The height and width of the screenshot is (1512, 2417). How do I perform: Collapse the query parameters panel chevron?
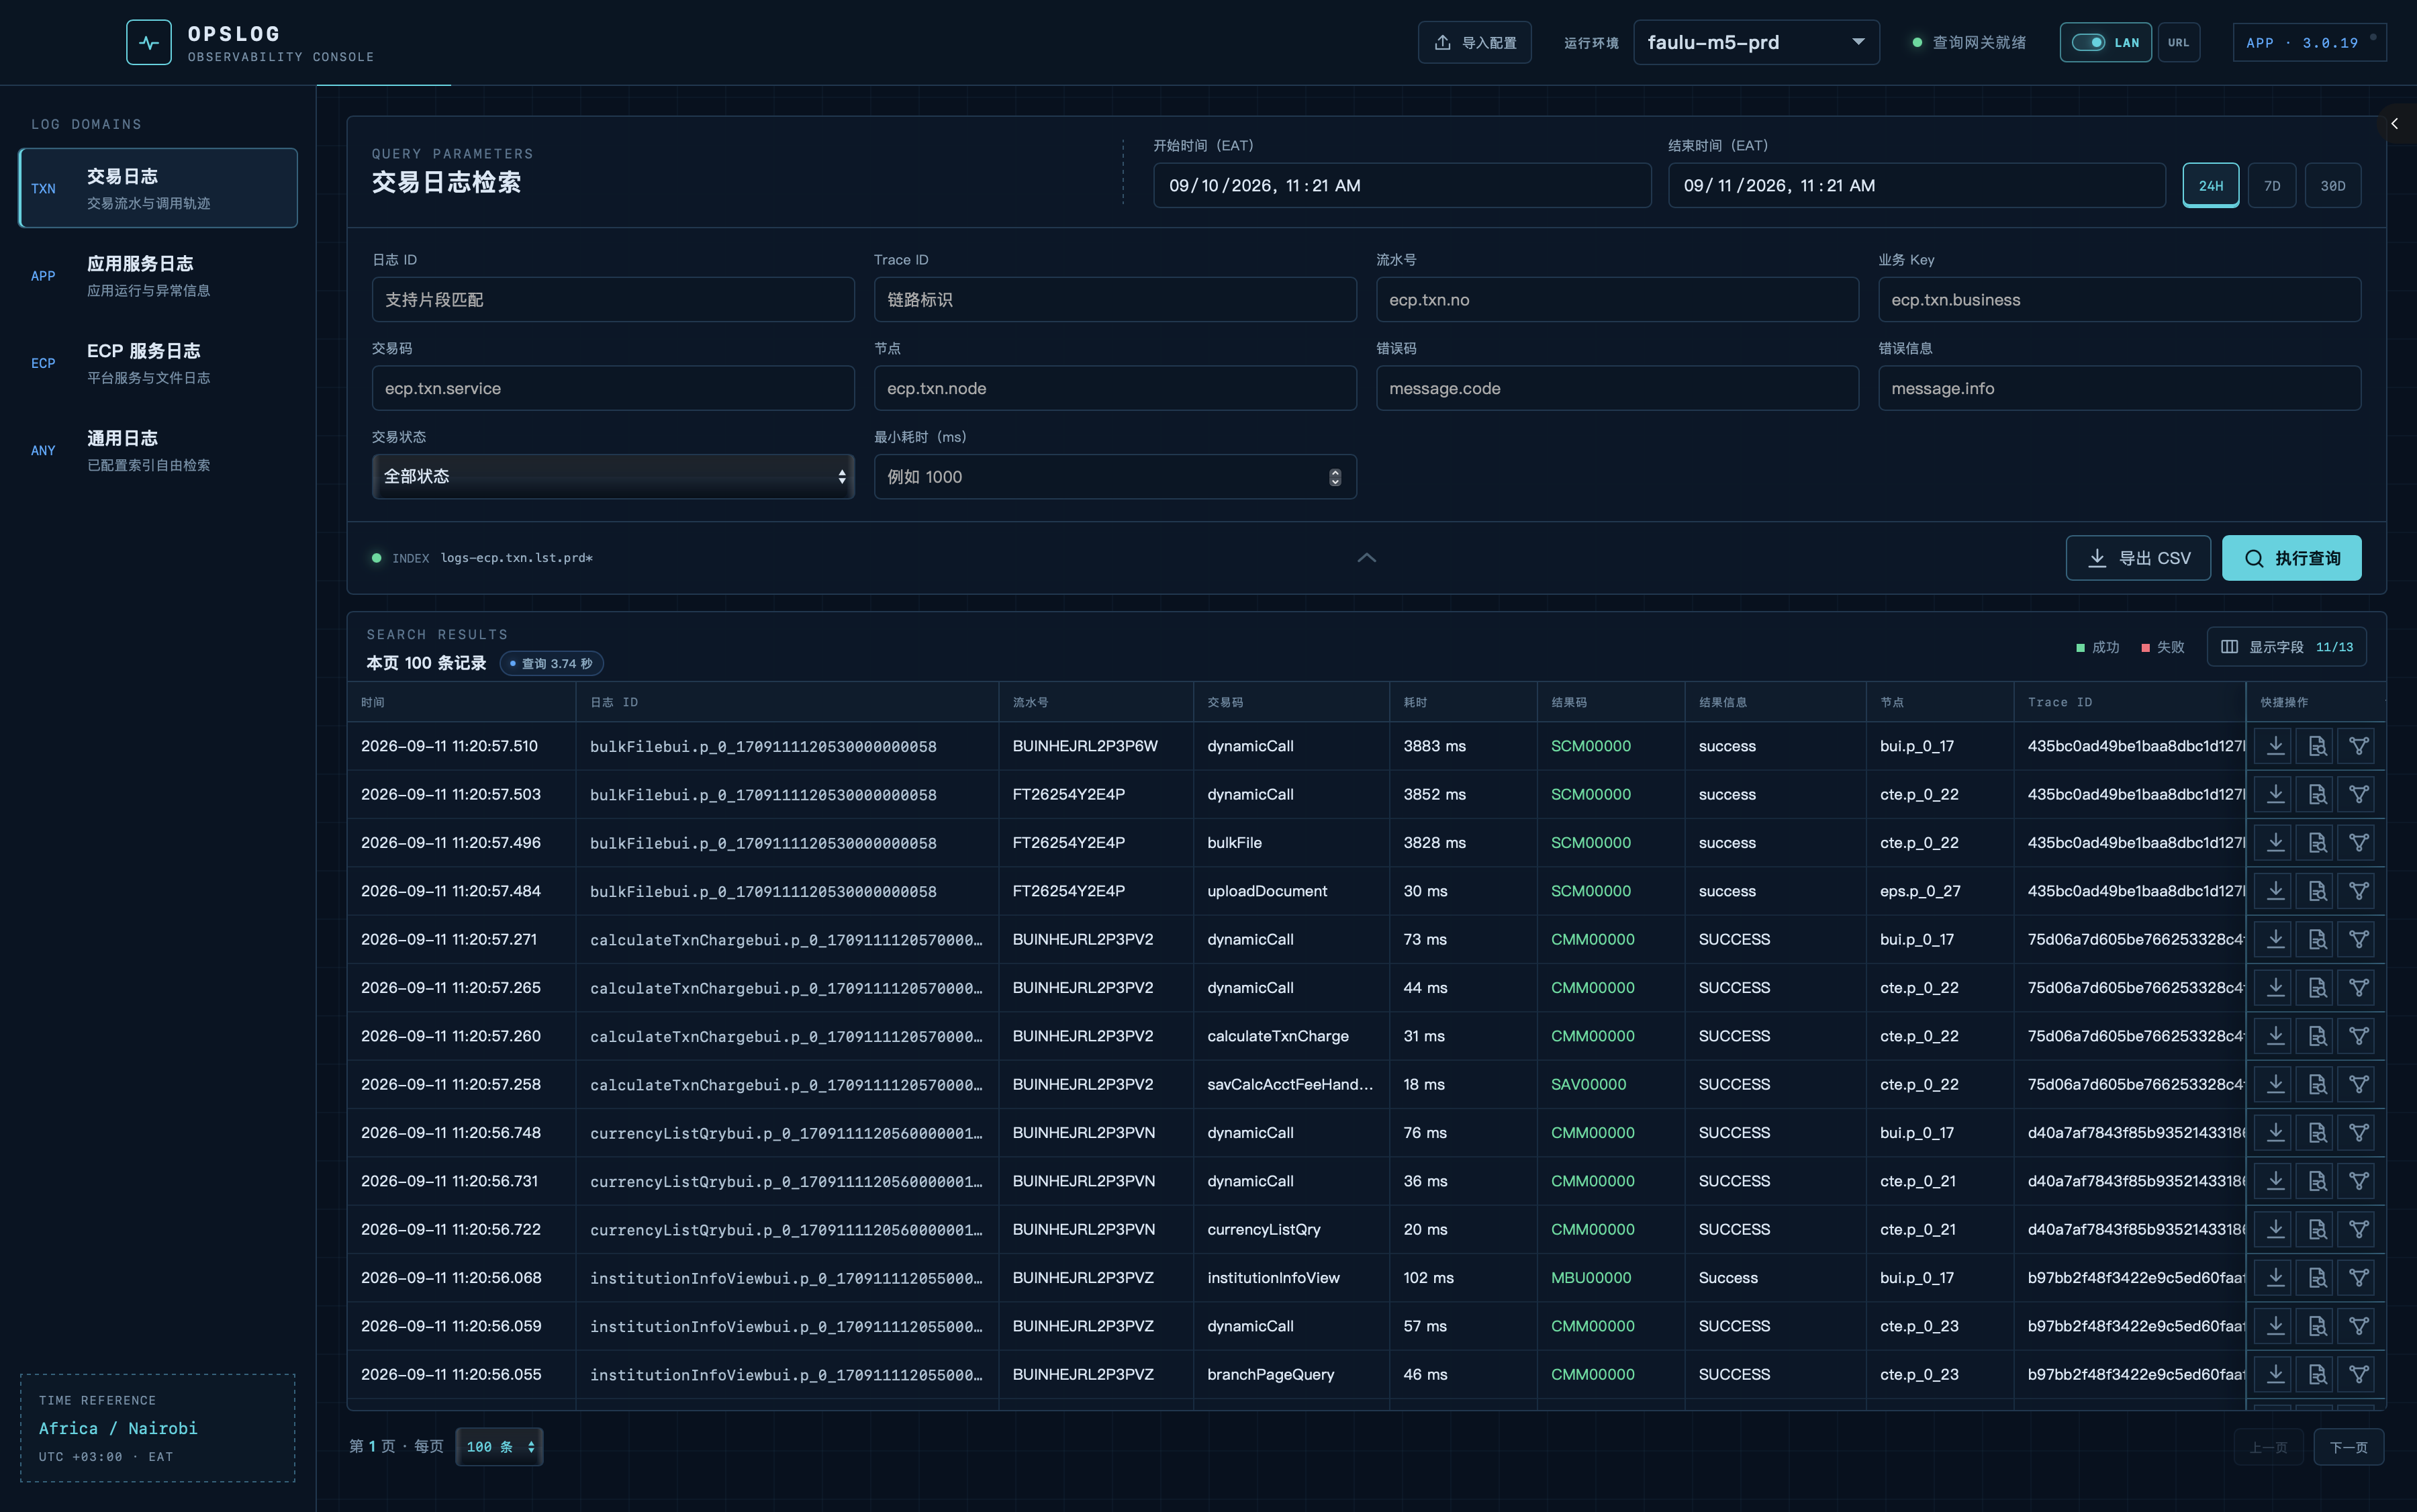(x=1366, y=558)
